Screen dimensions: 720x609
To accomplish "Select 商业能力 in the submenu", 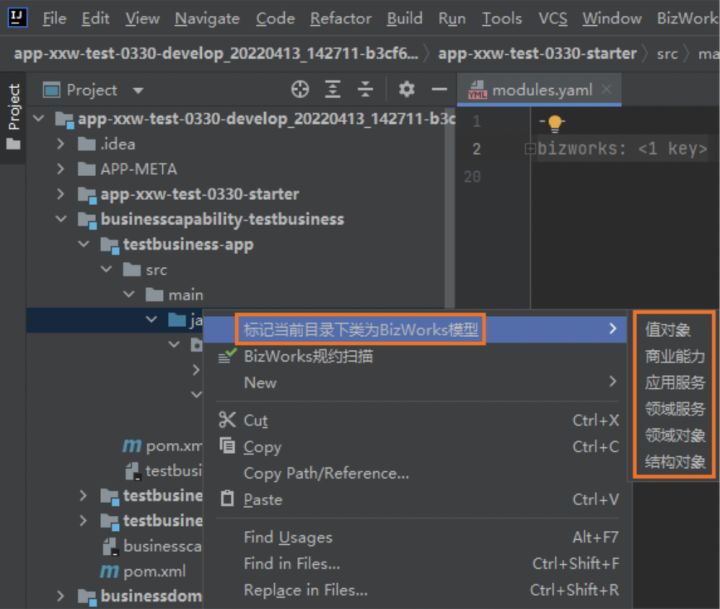I will [675, 356].
